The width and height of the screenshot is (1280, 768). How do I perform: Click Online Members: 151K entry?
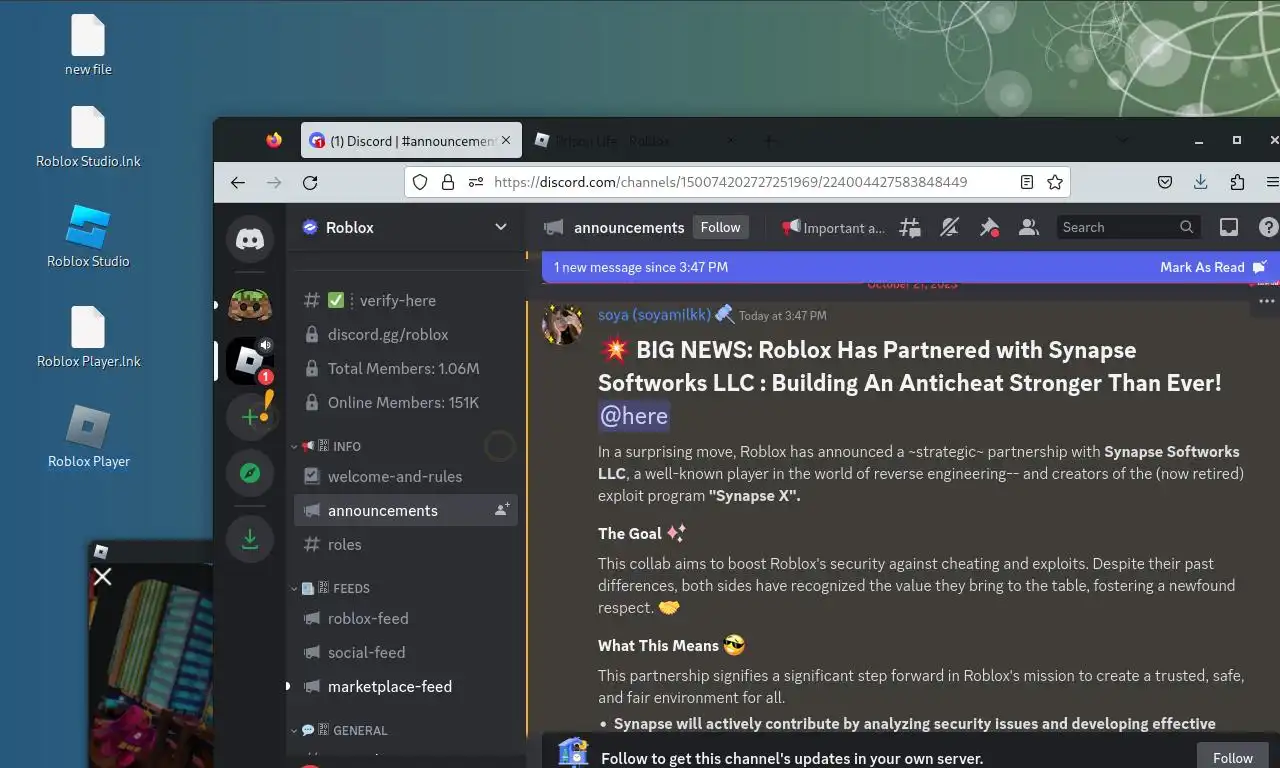click(406, 402)
